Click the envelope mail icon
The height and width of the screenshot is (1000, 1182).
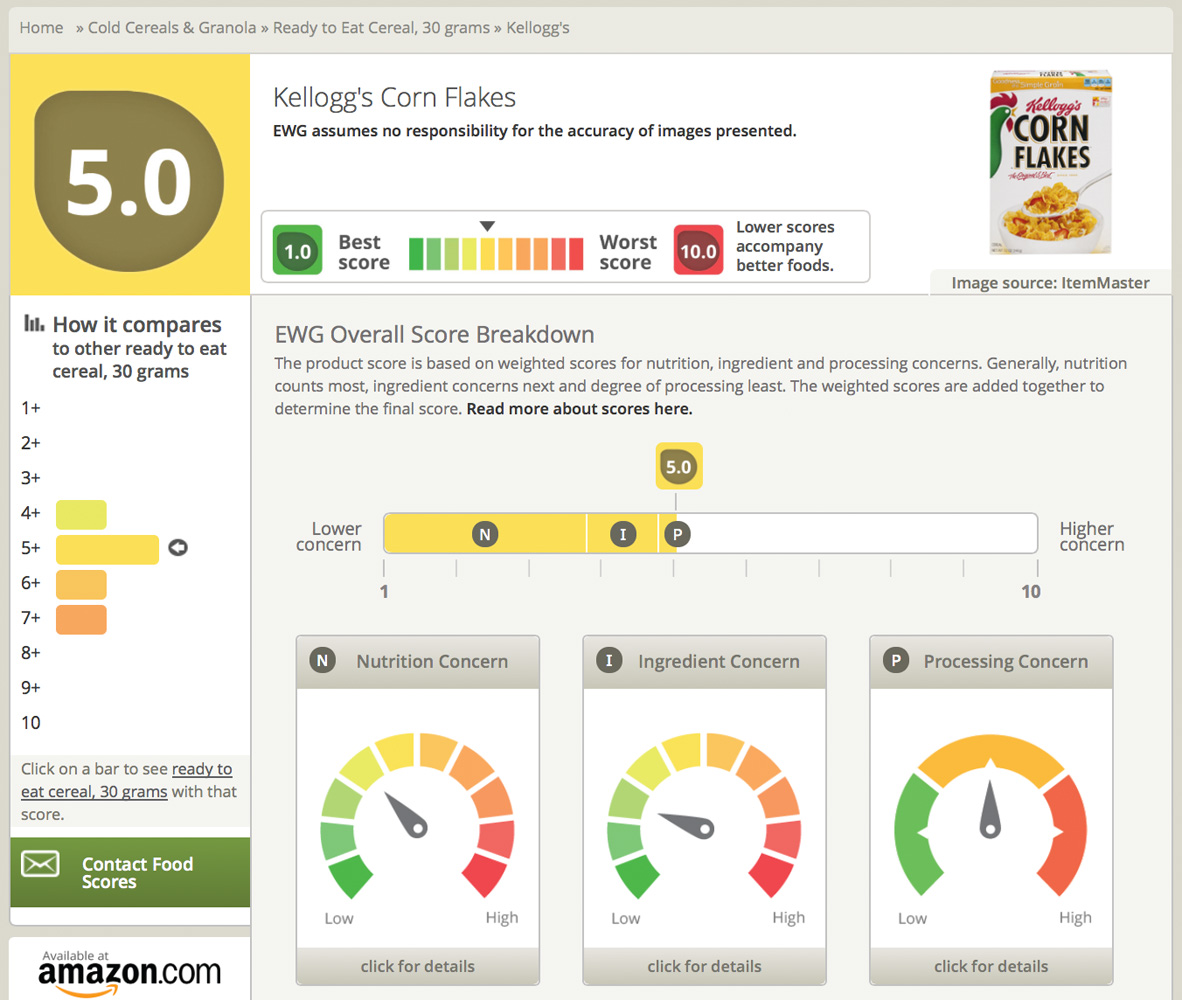40,864
